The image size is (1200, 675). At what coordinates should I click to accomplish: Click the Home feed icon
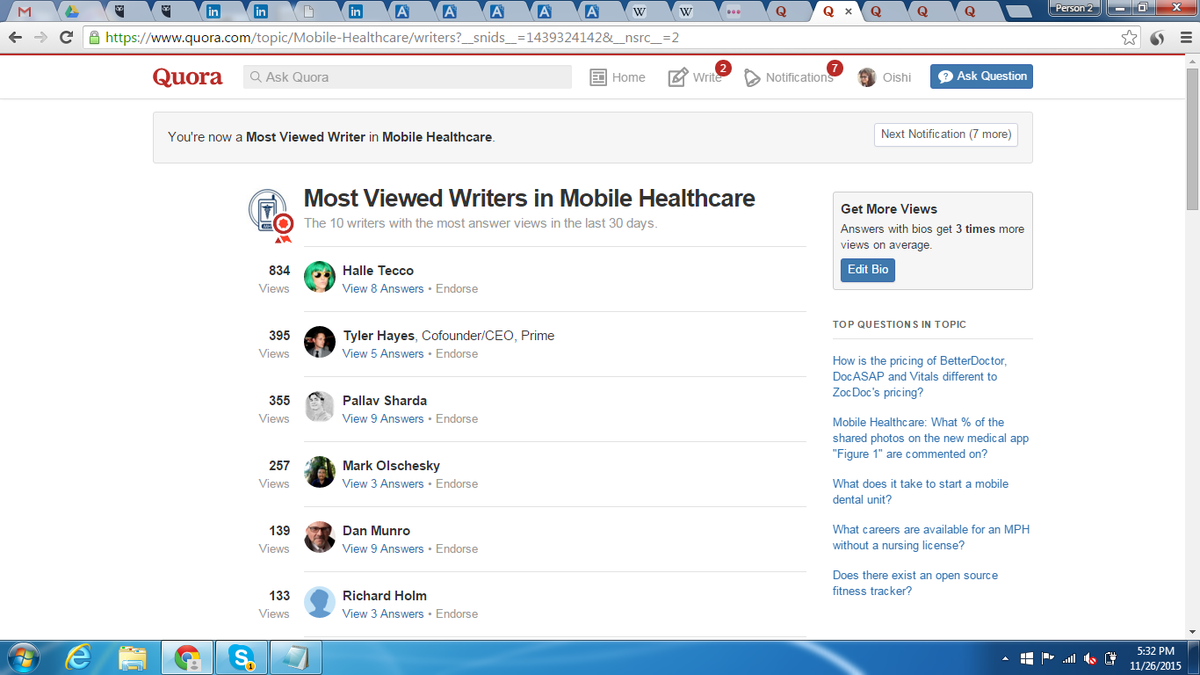click(598, 77)
